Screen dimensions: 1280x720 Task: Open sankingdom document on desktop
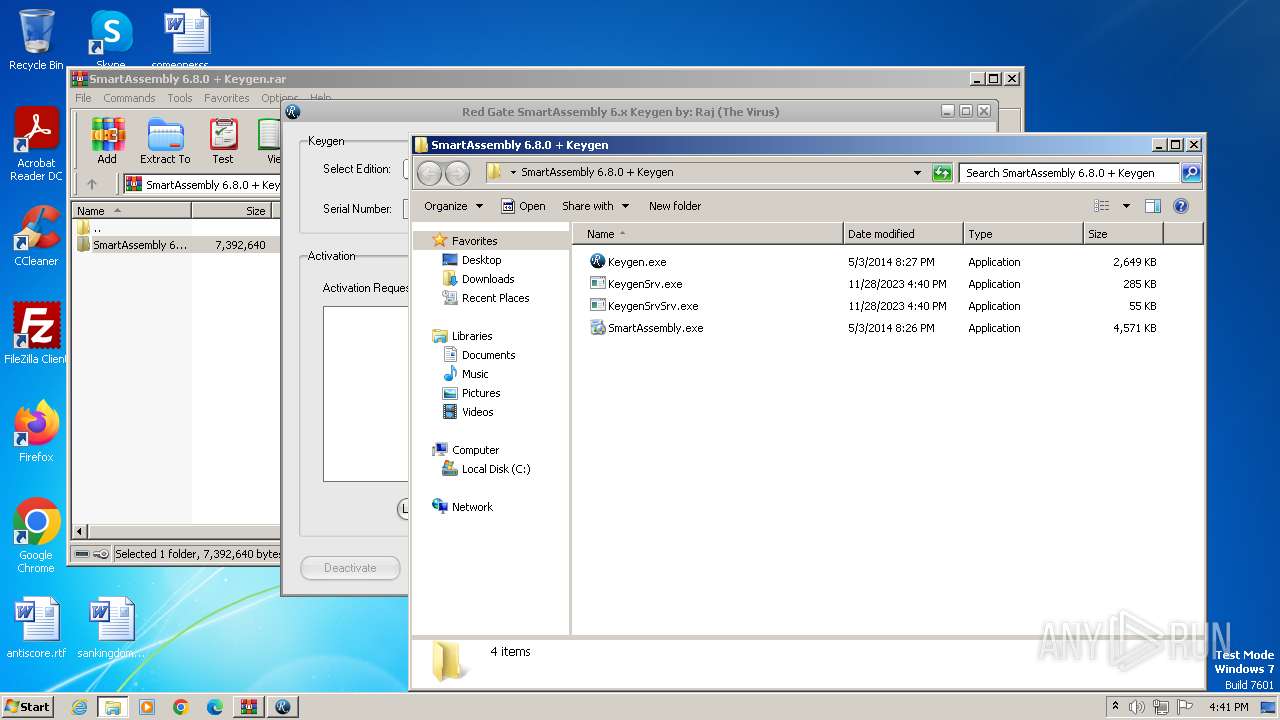[x=111, y=628]
